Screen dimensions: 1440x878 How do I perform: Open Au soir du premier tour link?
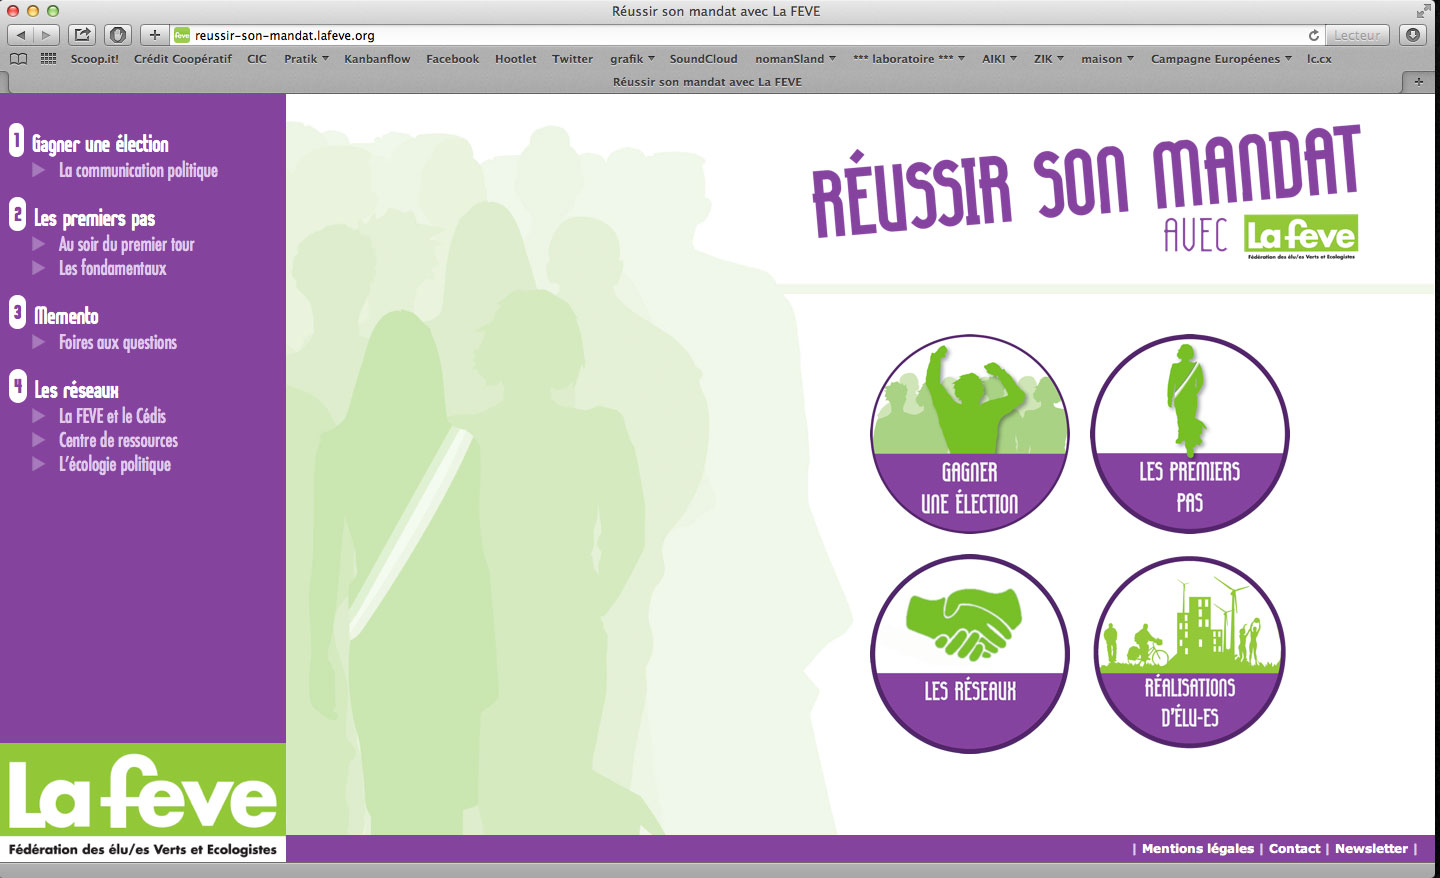pos(126,244)
